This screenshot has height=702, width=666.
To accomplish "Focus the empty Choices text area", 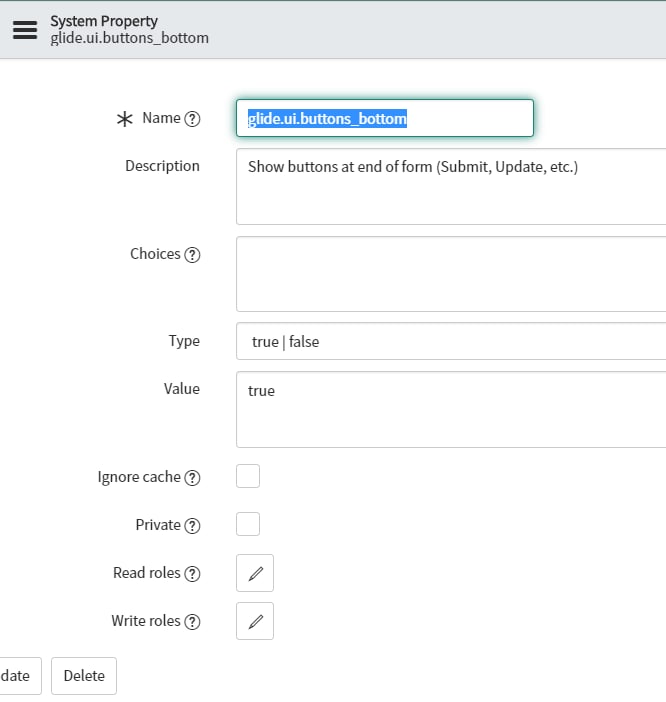I will (x=451, y=274).
